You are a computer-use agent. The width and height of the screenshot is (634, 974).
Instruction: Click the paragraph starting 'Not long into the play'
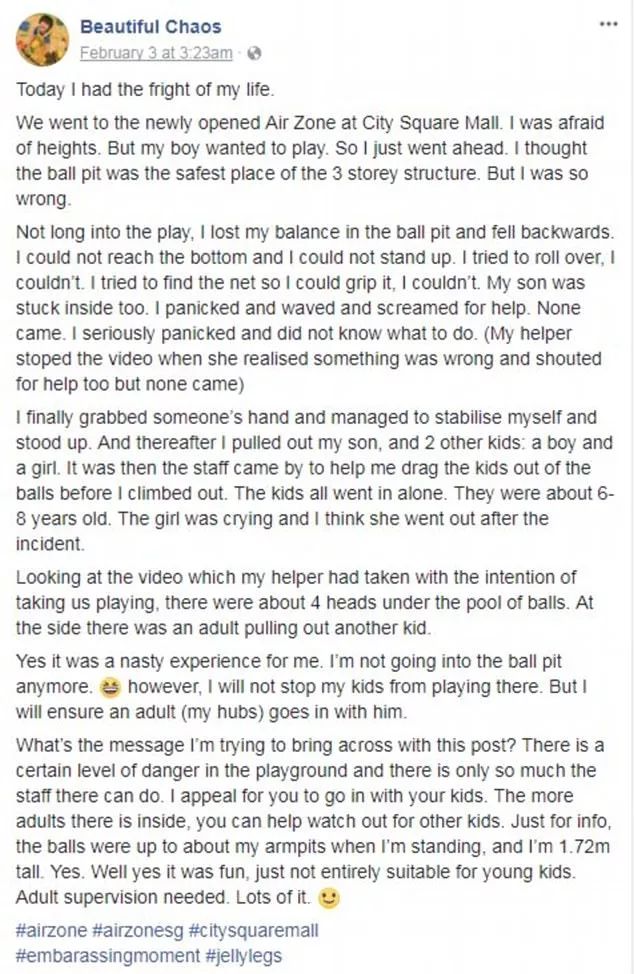[x=315, y=308]
